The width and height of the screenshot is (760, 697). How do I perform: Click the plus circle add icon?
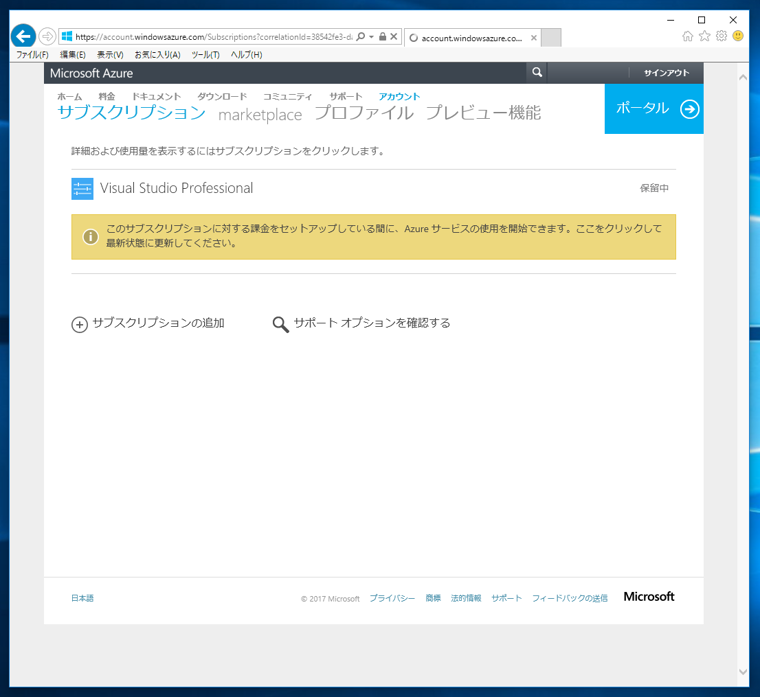pyautogui.click(x=79, y=324)
